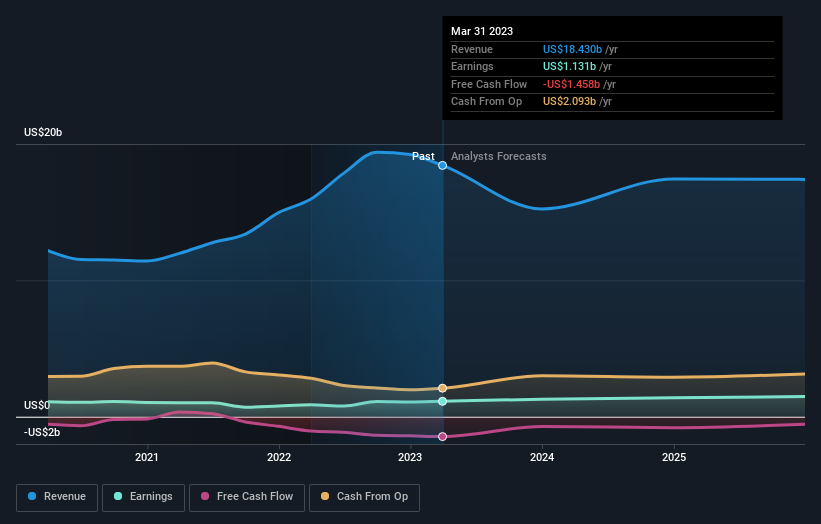Select the orange Cash From Op data point
821x524 pixels.
tap(442, 388)
